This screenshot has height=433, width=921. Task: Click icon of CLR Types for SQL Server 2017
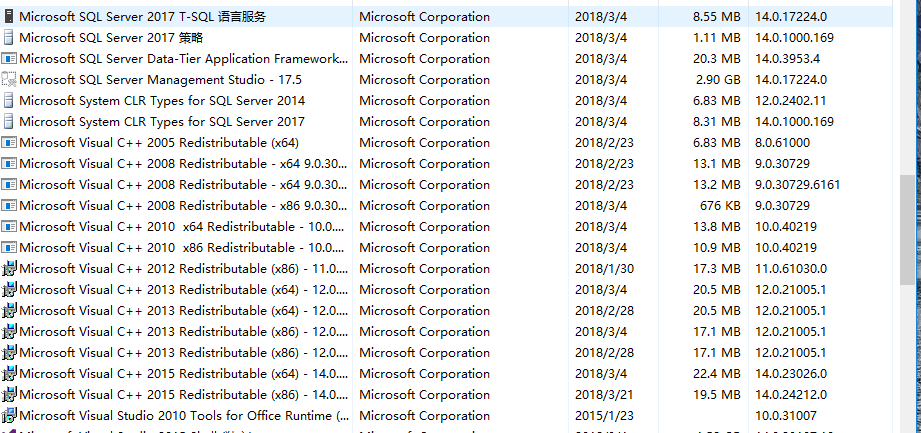click(9, 122)
